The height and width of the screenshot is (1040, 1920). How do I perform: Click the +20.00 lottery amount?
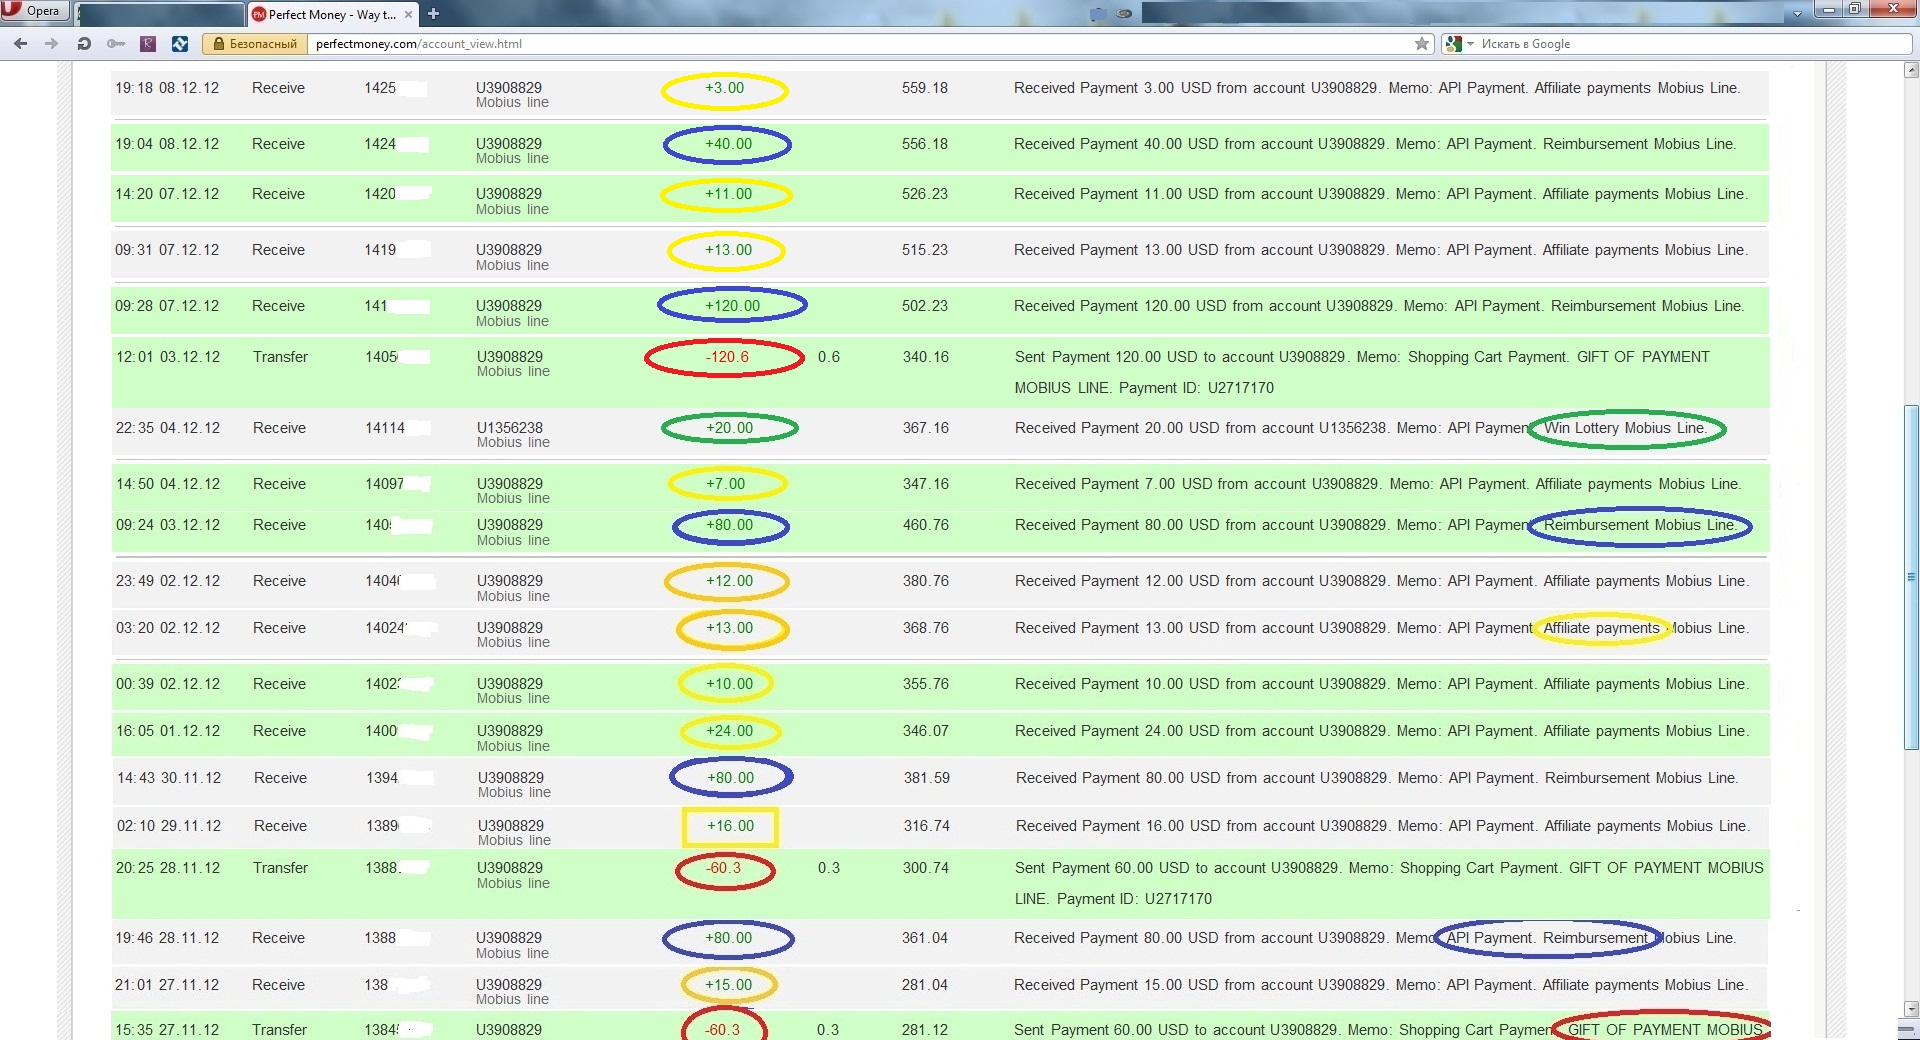(729, 428)
